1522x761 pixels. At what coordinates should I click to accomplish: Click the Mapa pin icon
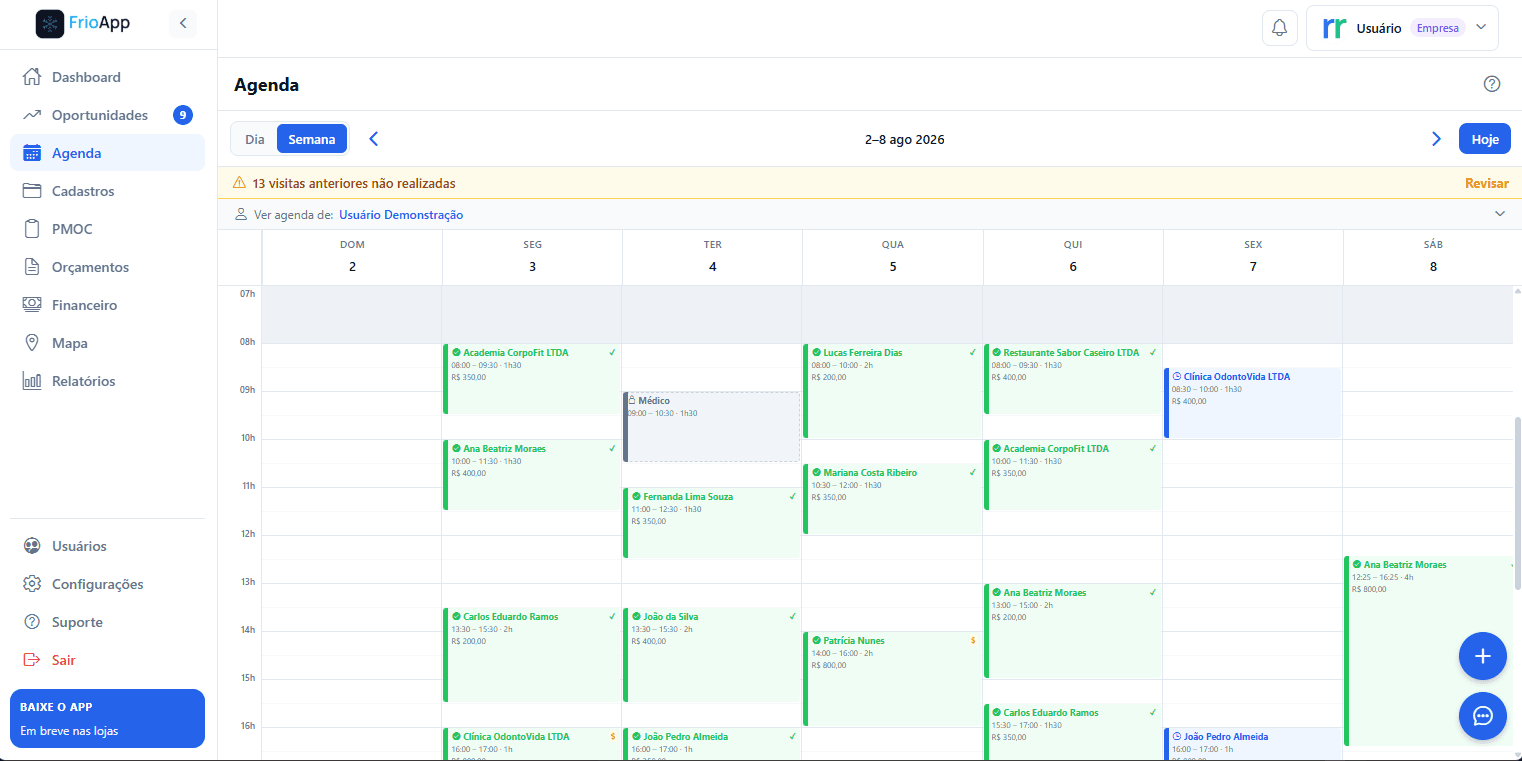tap(32, 343)
